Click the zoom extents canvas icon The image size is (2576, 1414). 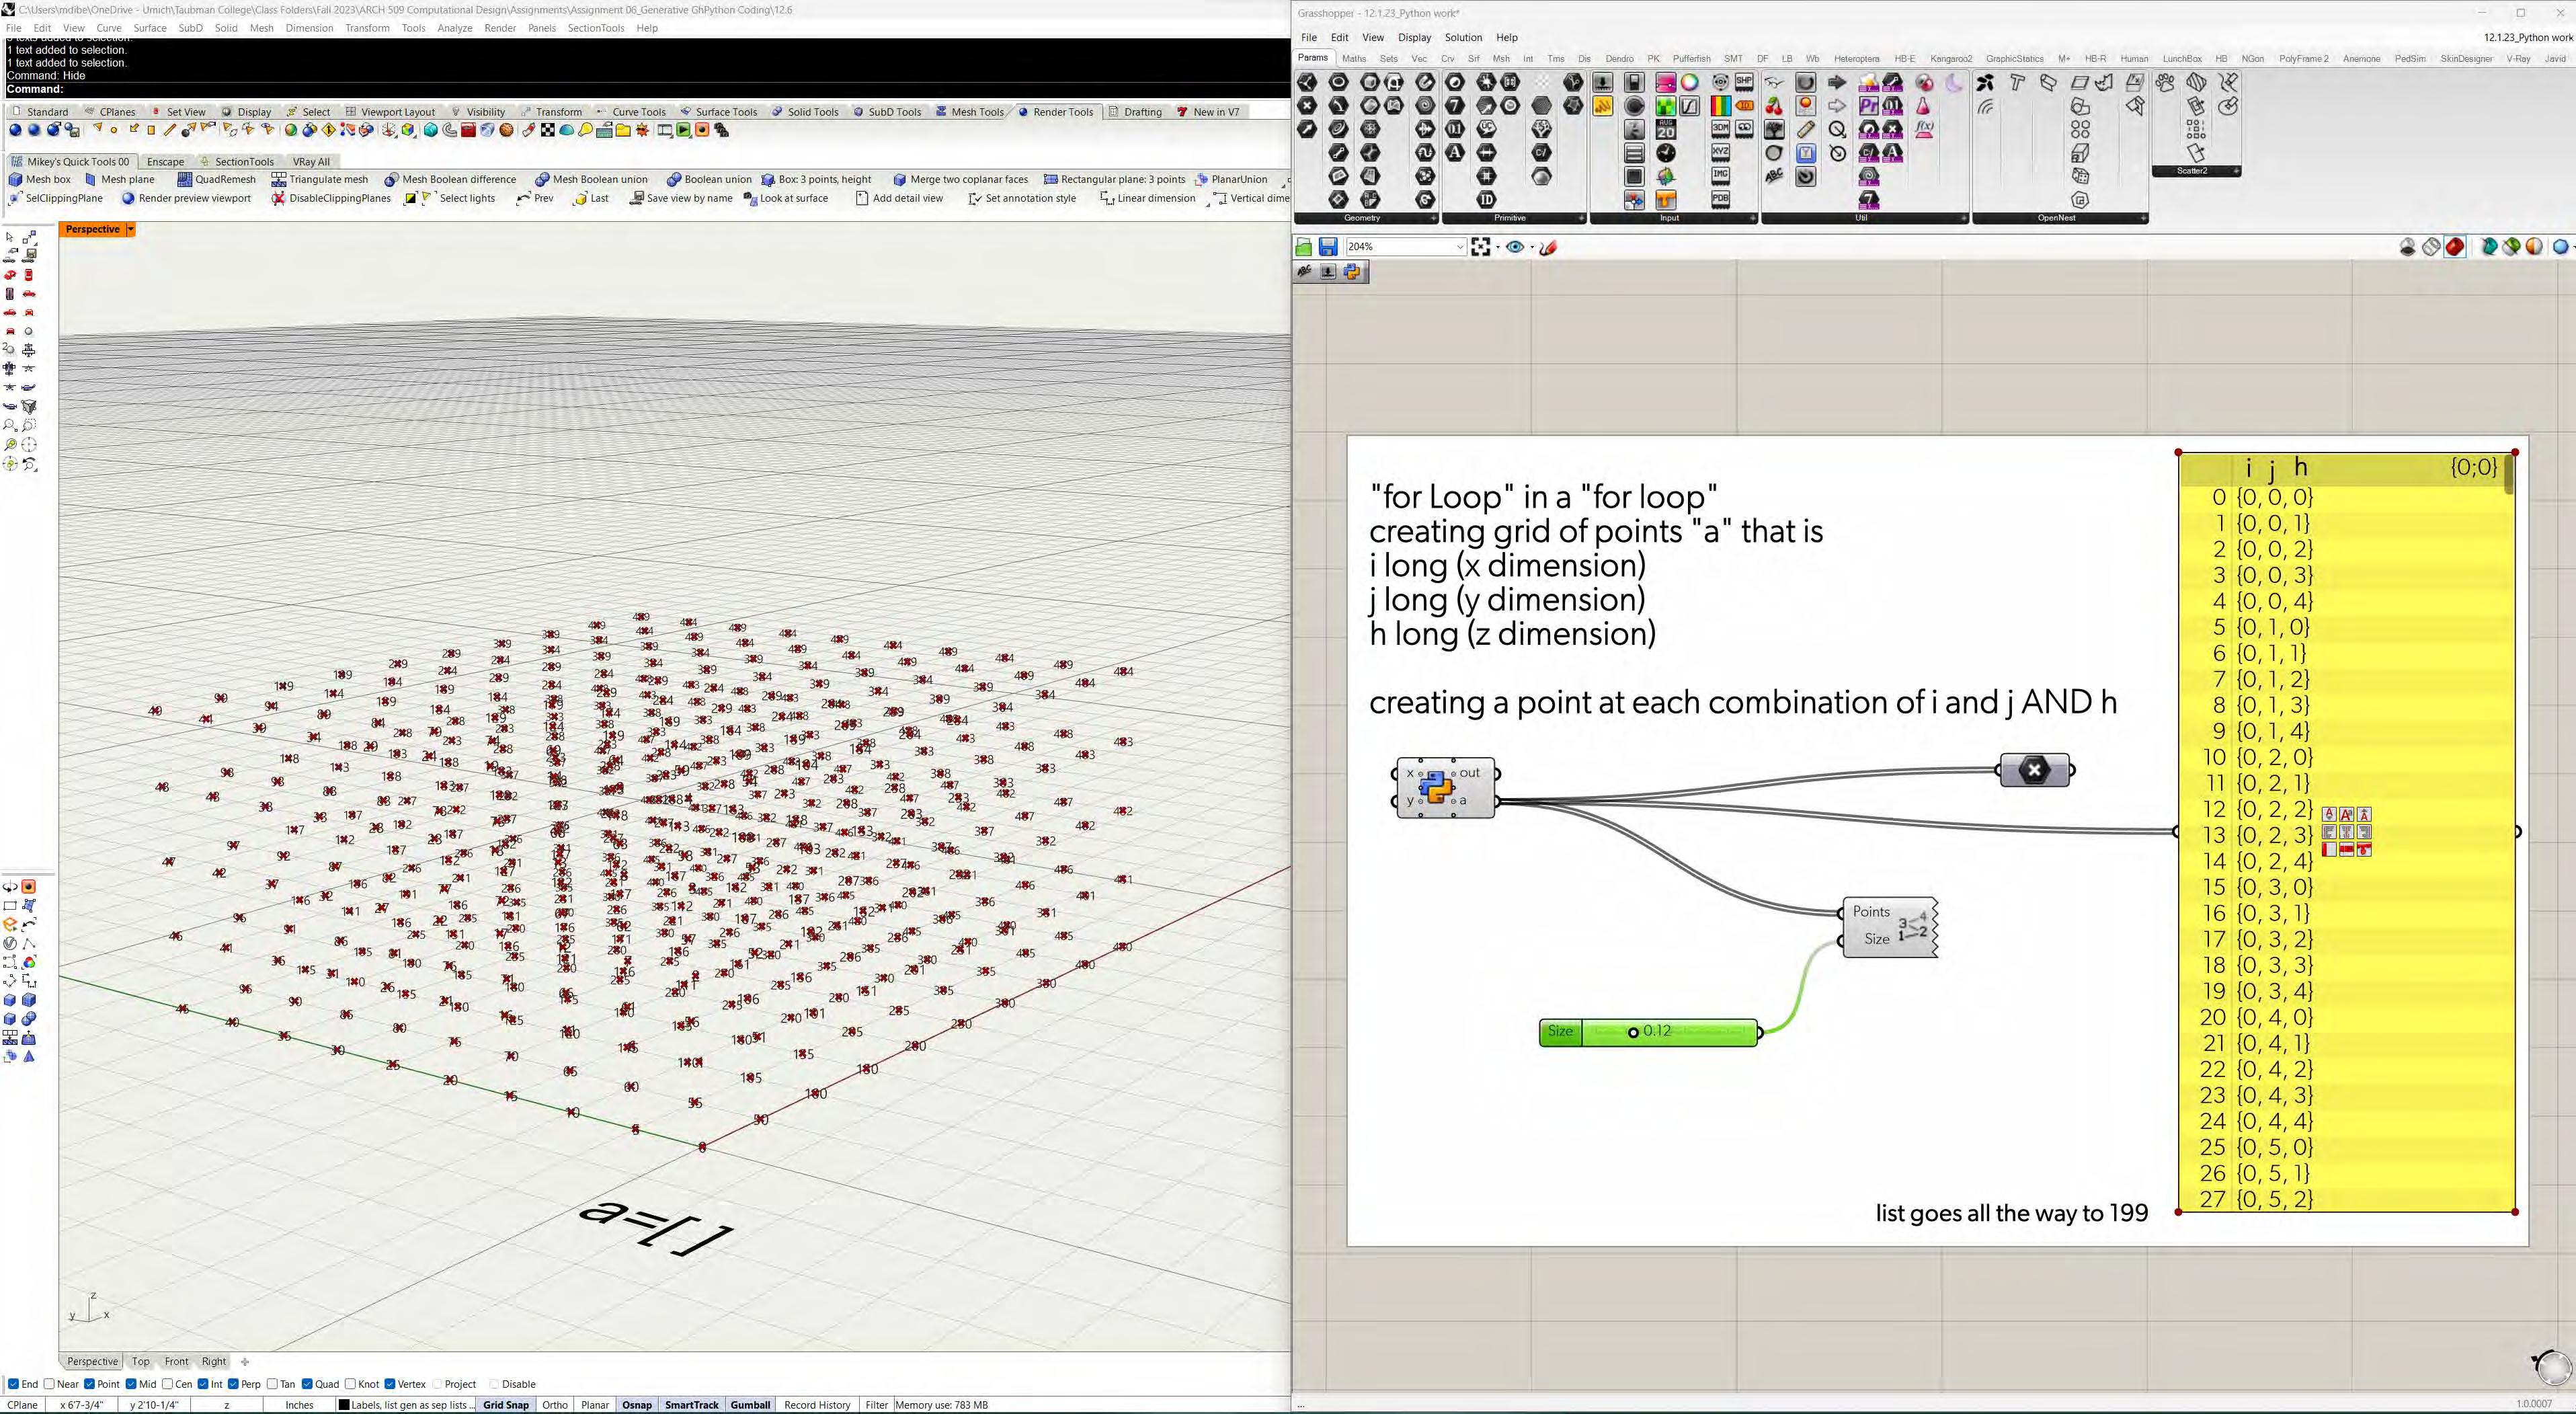click(1481, 247)
